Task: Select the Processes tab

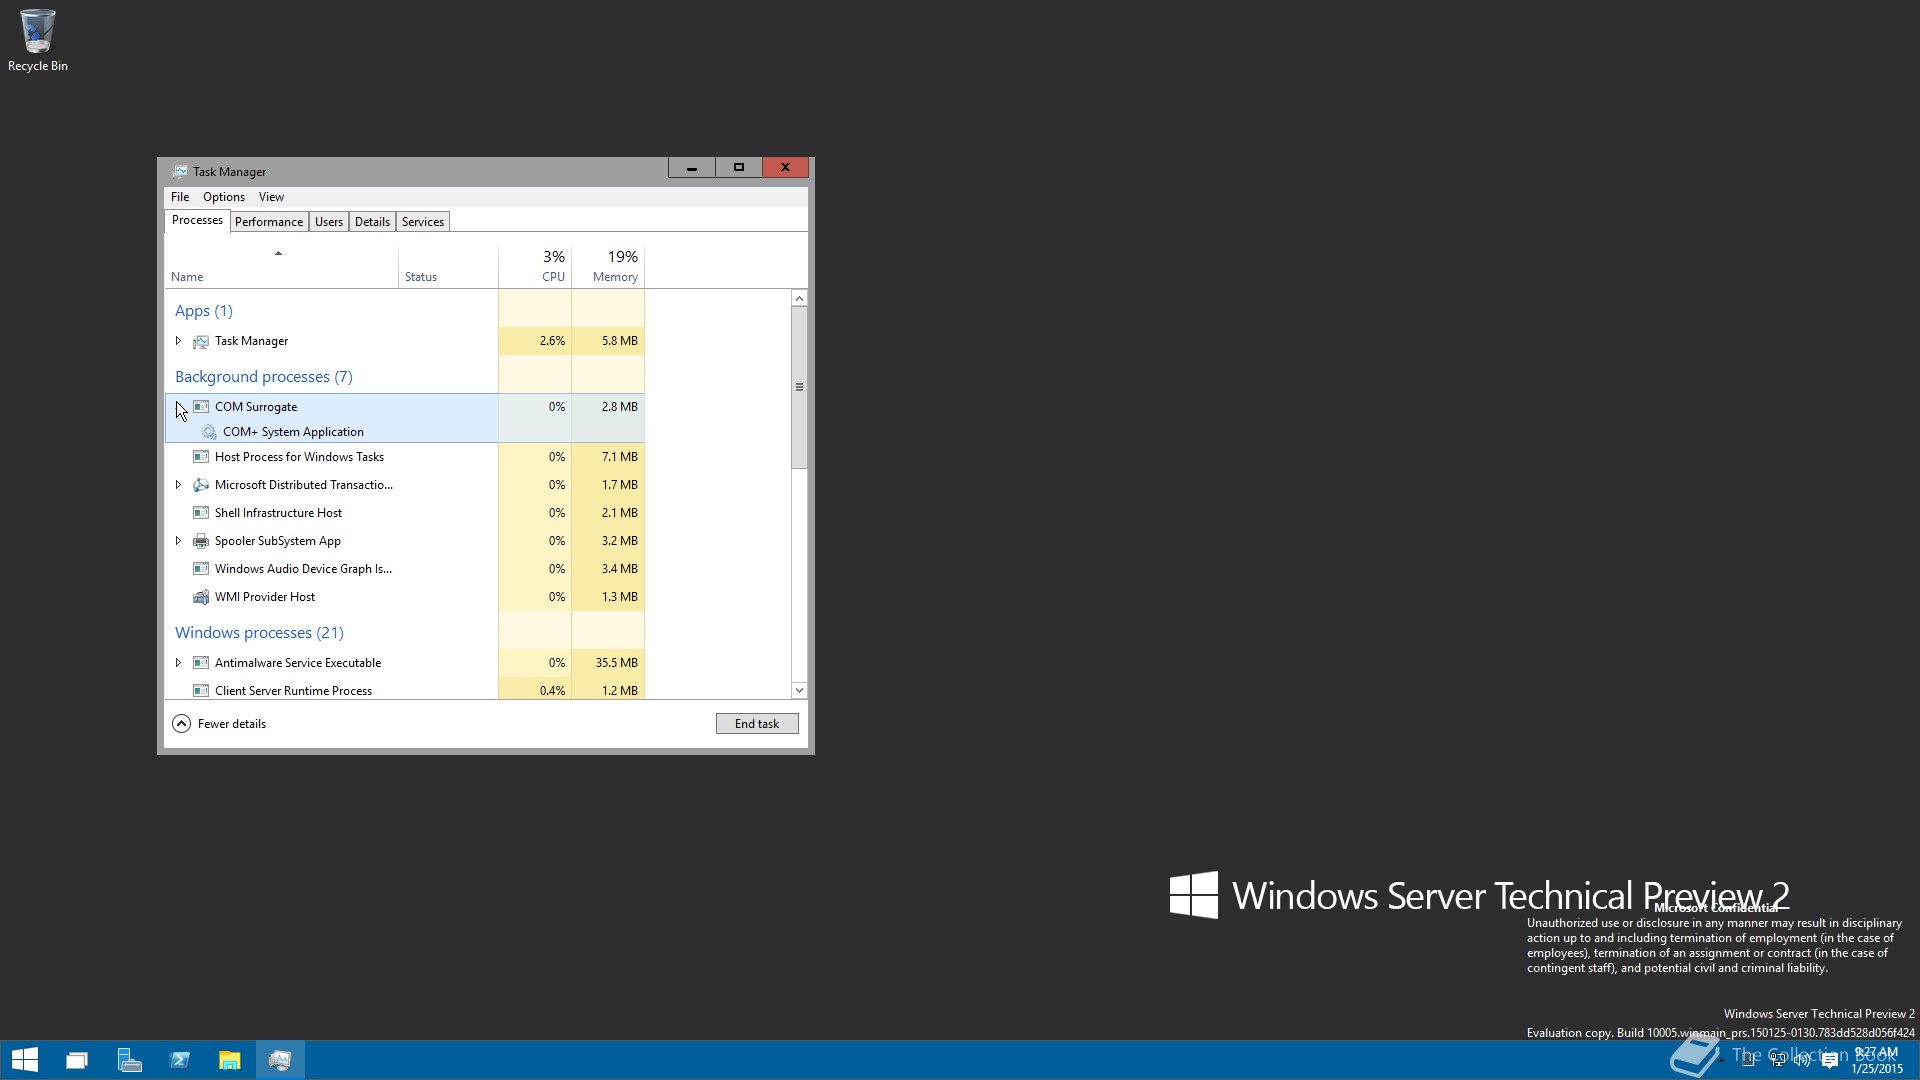Action: coord(197,220)
